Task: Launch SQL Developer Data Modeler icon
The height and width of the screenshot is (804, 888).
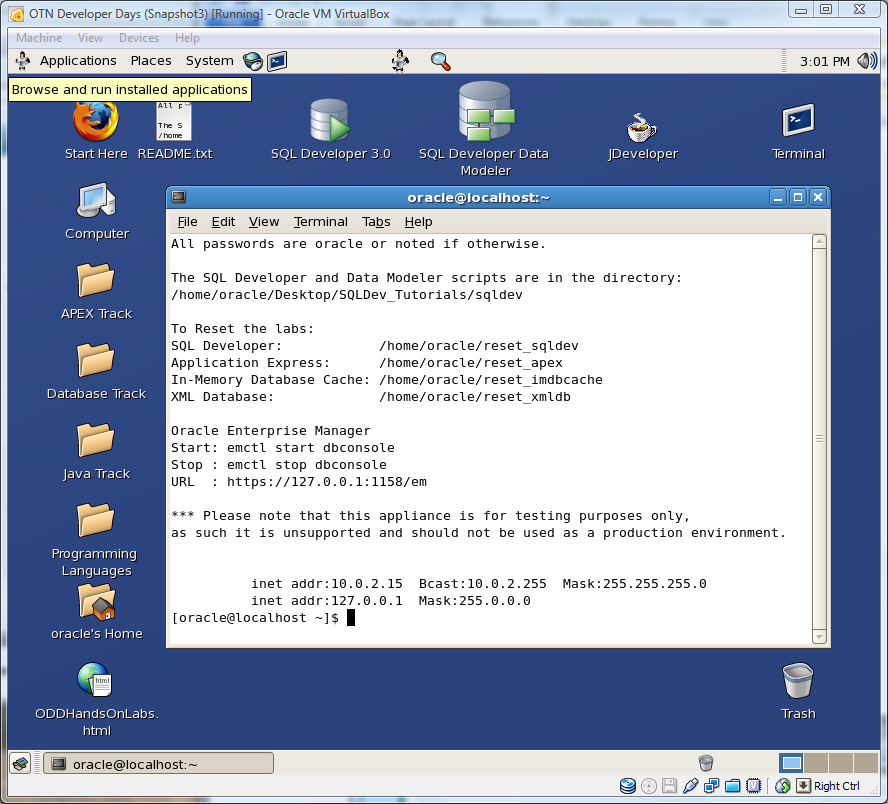Action: point(486,112)
